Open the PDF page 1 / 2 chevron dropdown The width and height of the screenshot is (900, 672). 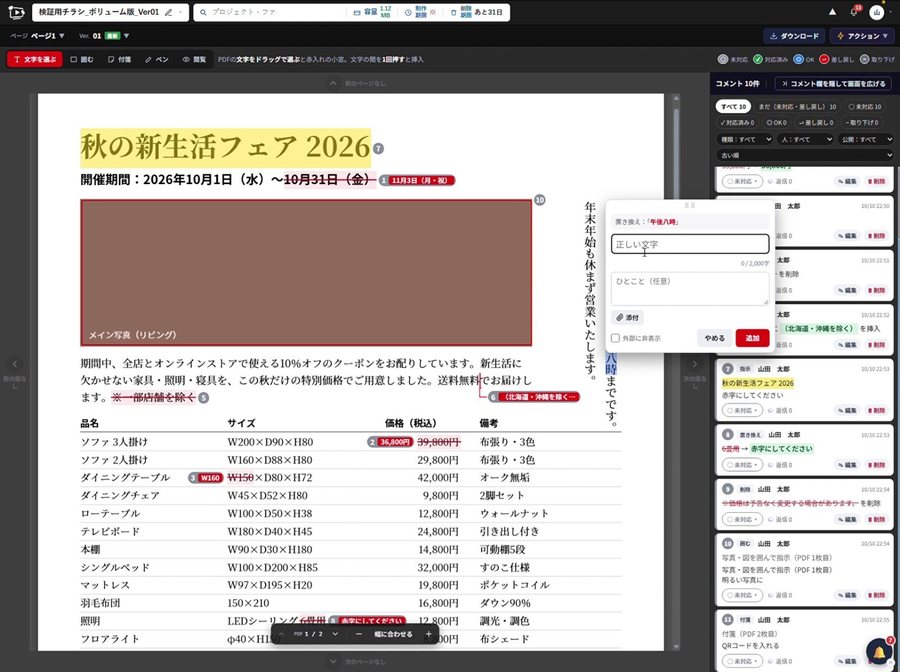[335, 634]
